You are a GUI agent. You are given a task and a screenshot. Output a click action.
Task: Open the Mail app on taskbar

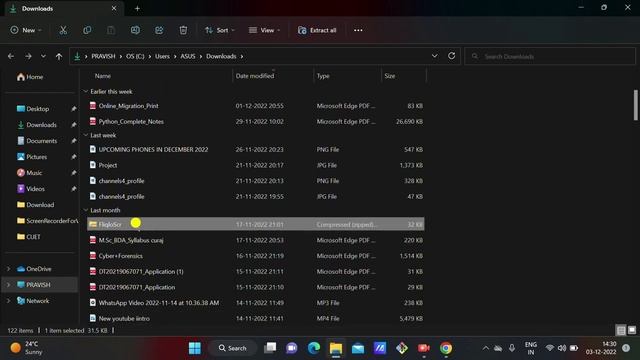click(358, 348)
